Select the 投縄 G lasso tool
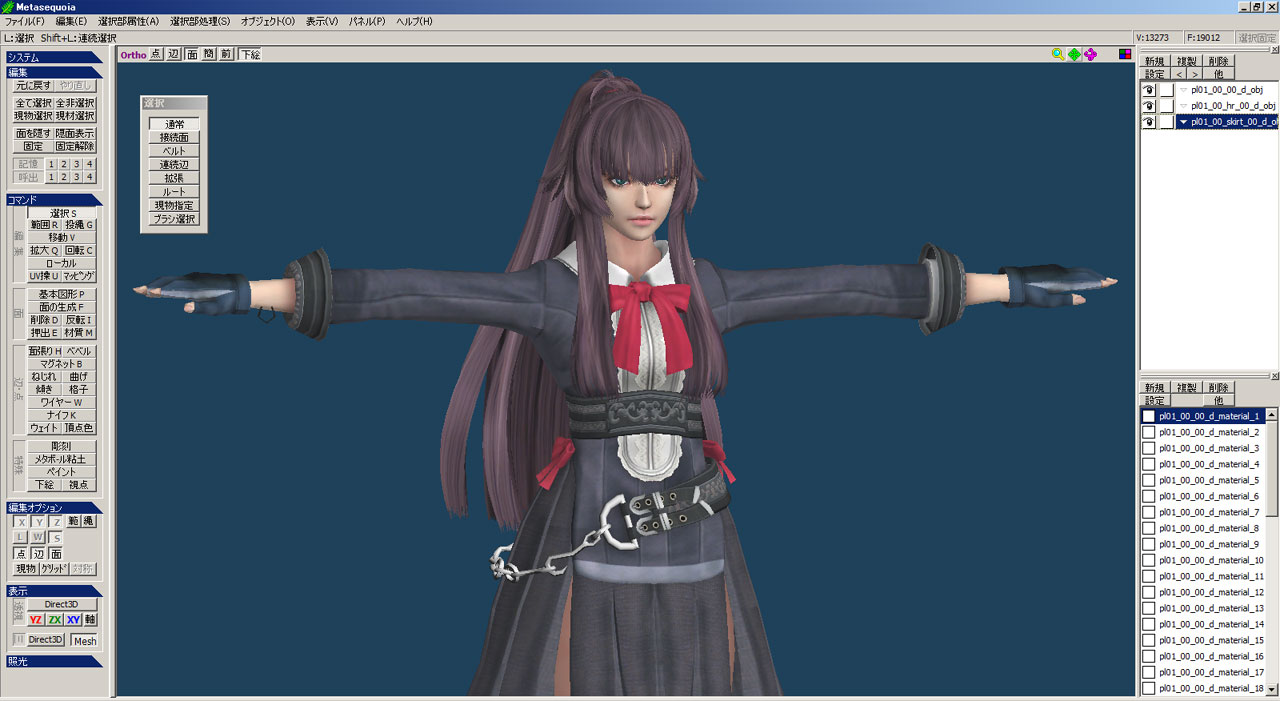The width and height of the screenshot is (1280, 701). (x=79, y=225)
